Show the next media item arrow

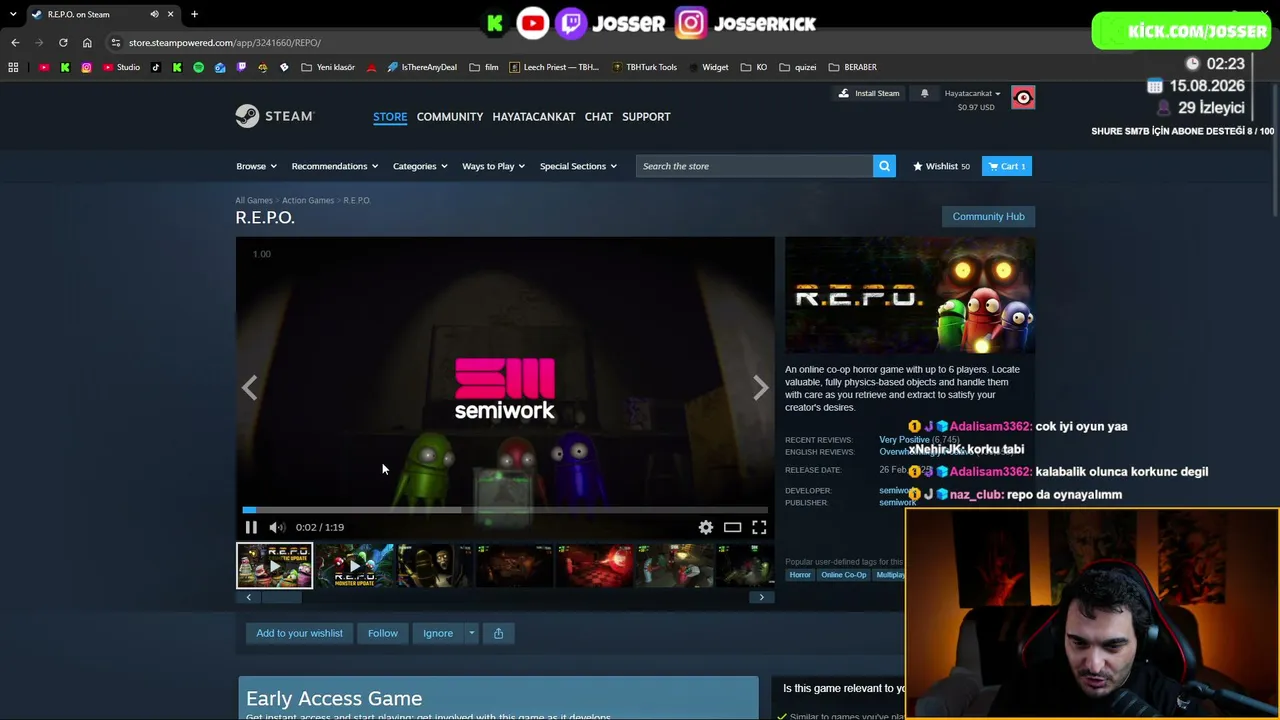(761, 388)
